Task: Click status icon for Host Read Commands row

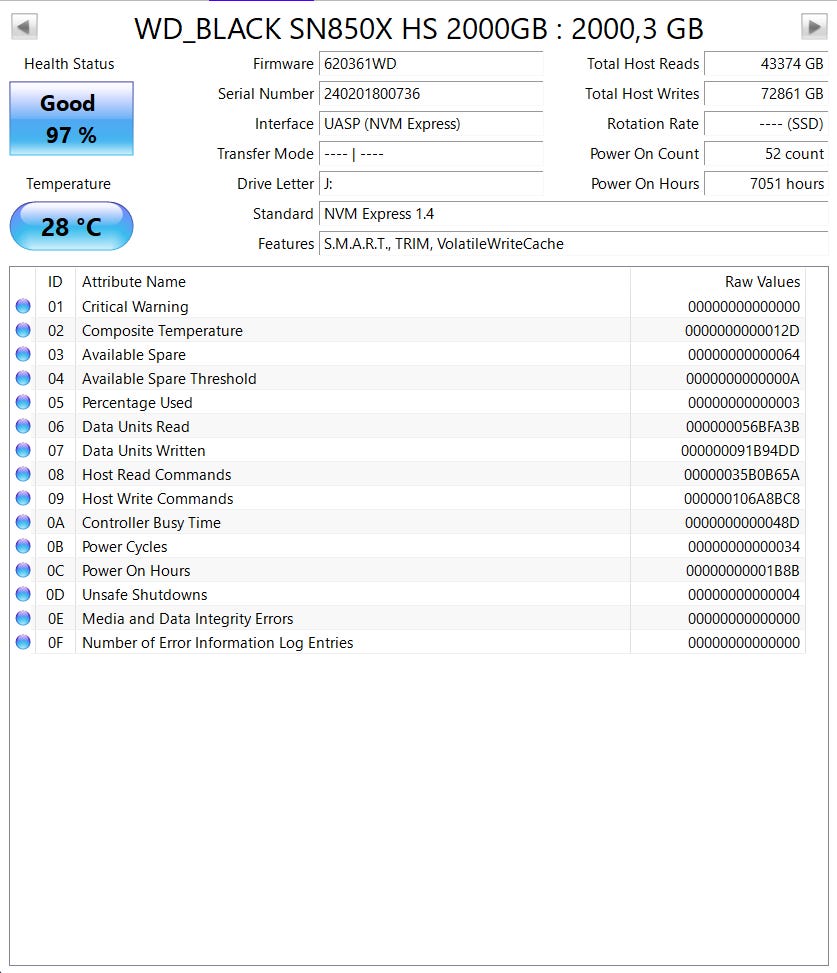Action: click(x=23, y=474)
